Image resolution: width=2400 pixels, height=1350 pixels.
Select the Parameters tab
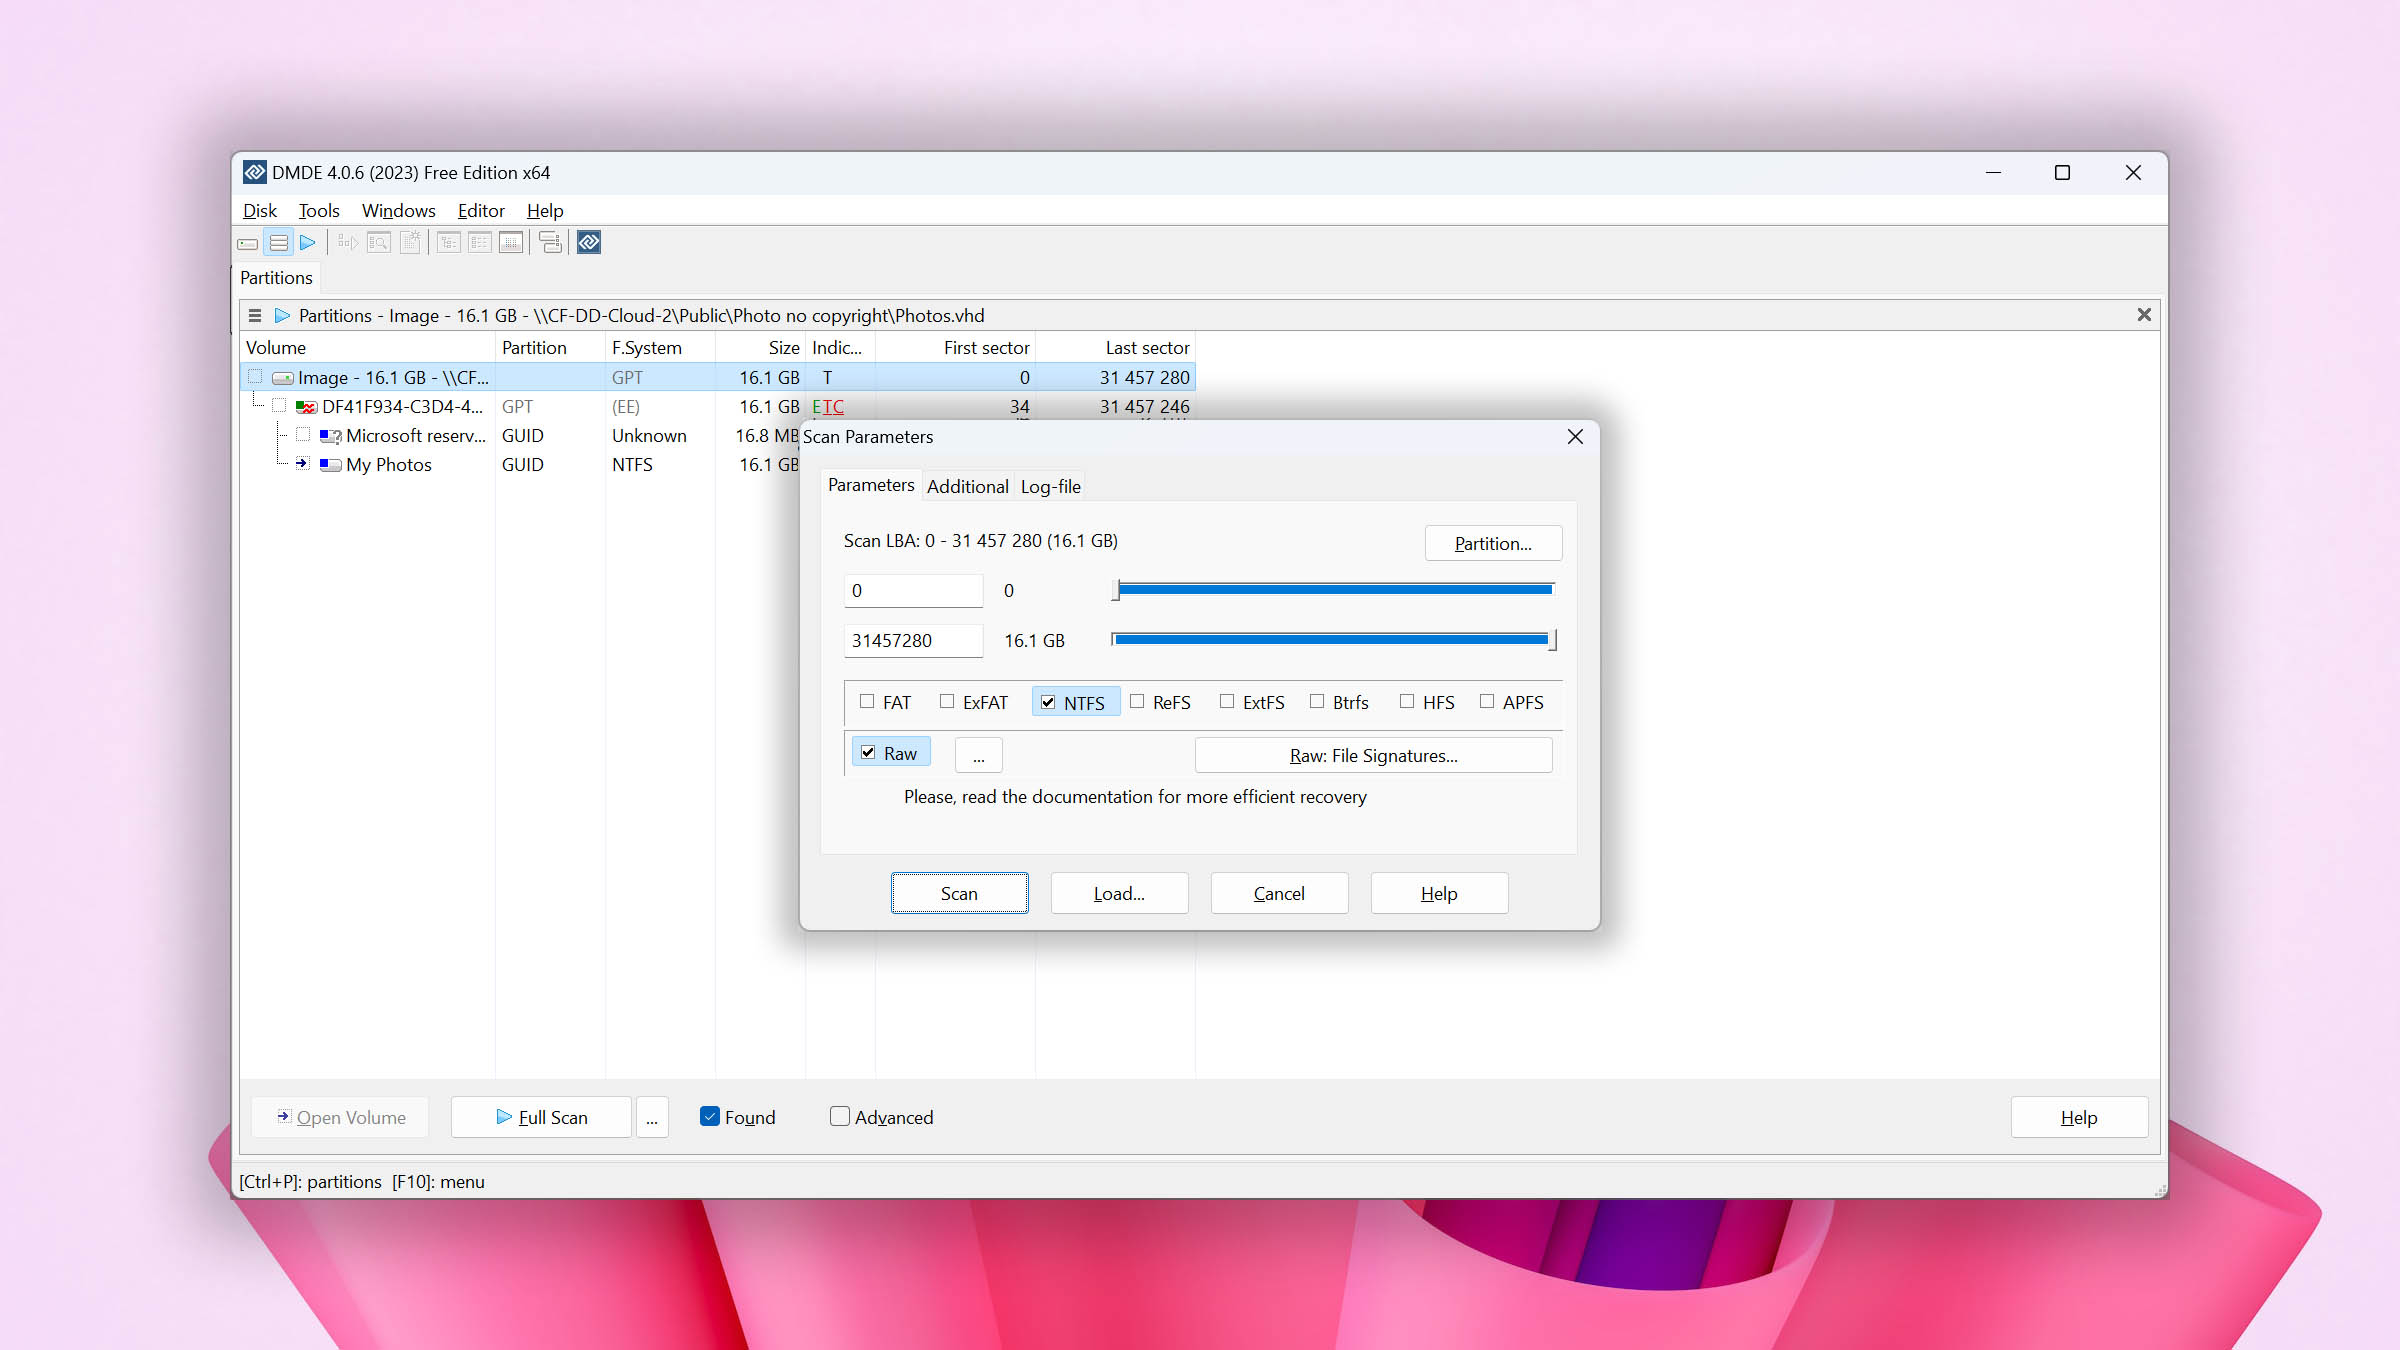(871, 485)
